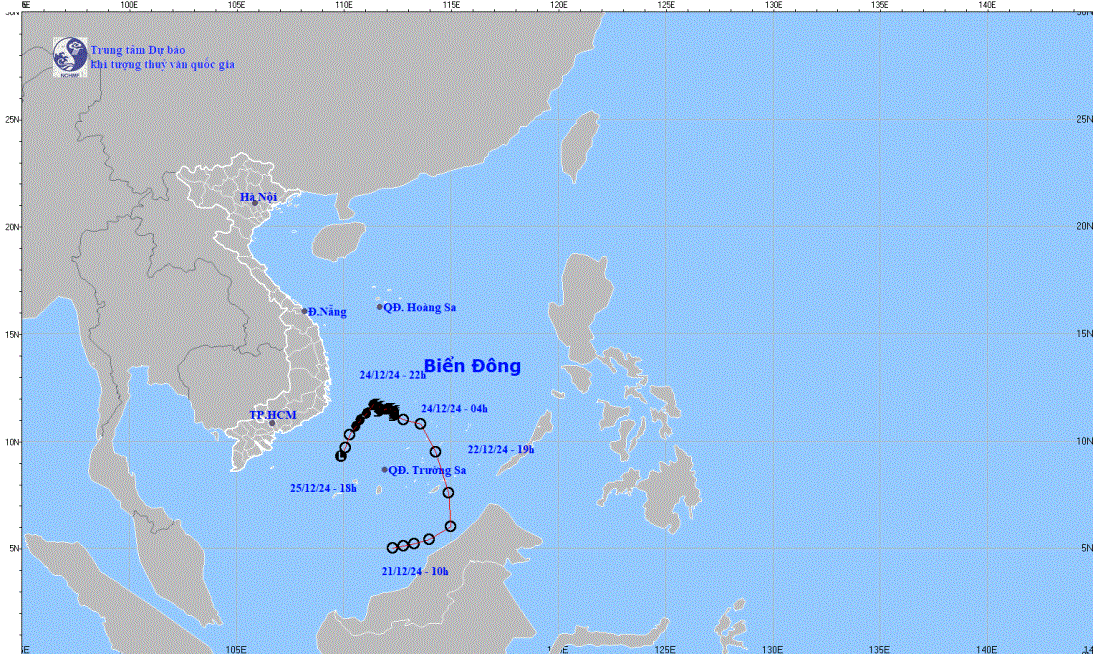Click the QĐ. Hoàng Sa label
The height and width of the screenshot is (655, 1096).
click(x=419, y=308)
